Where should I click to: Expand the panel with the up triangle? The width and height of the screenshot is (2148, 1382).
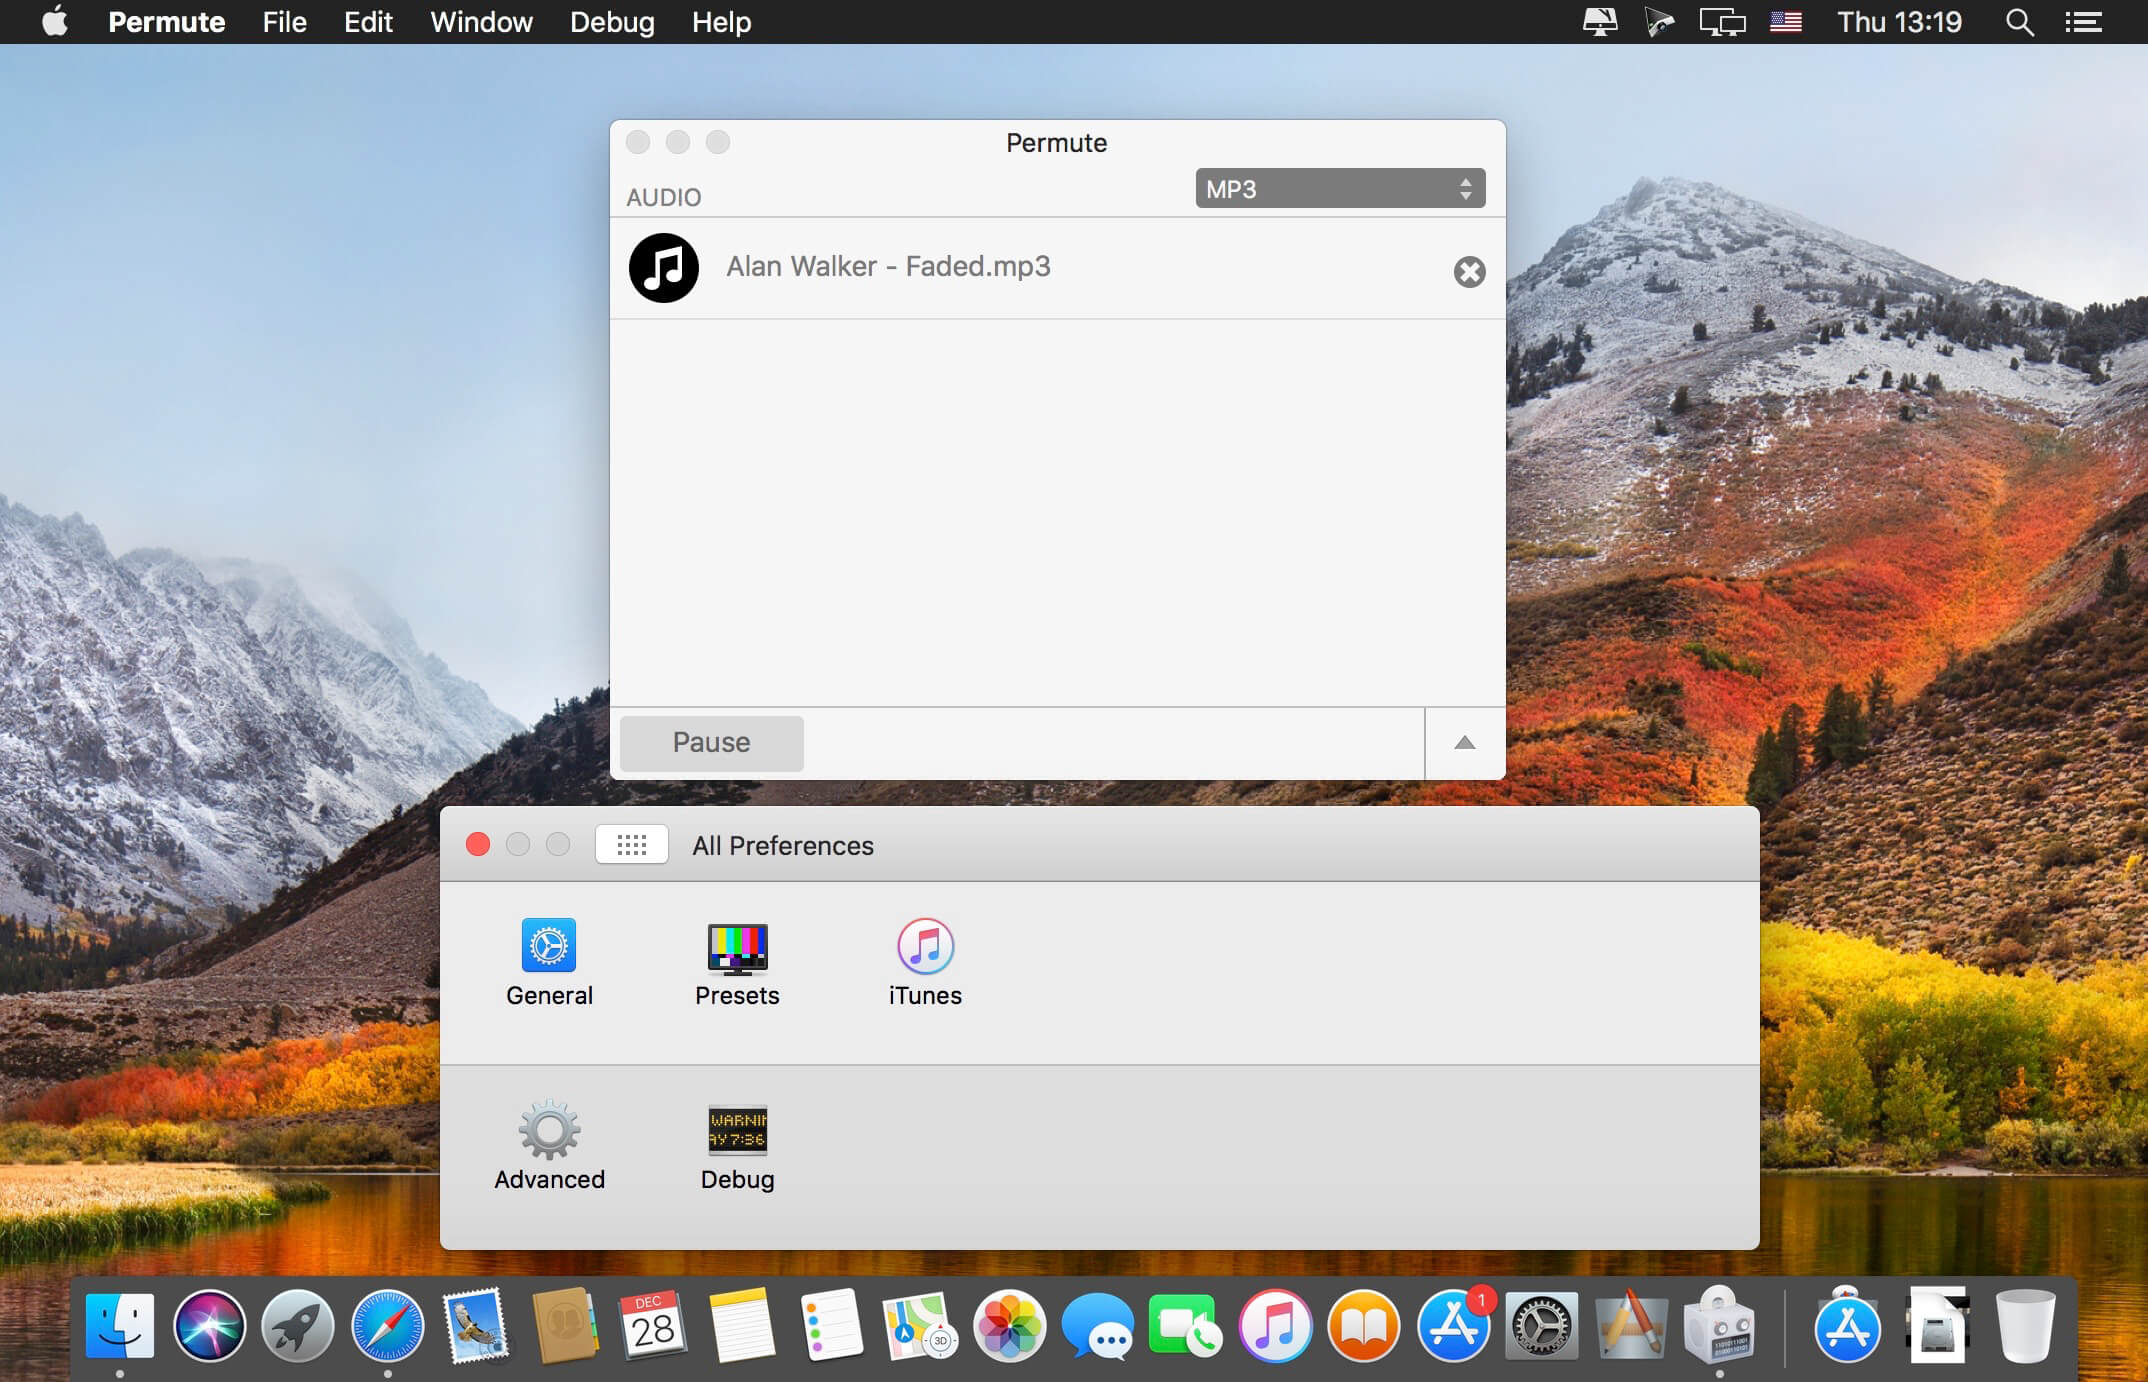tap(1465, 743)
